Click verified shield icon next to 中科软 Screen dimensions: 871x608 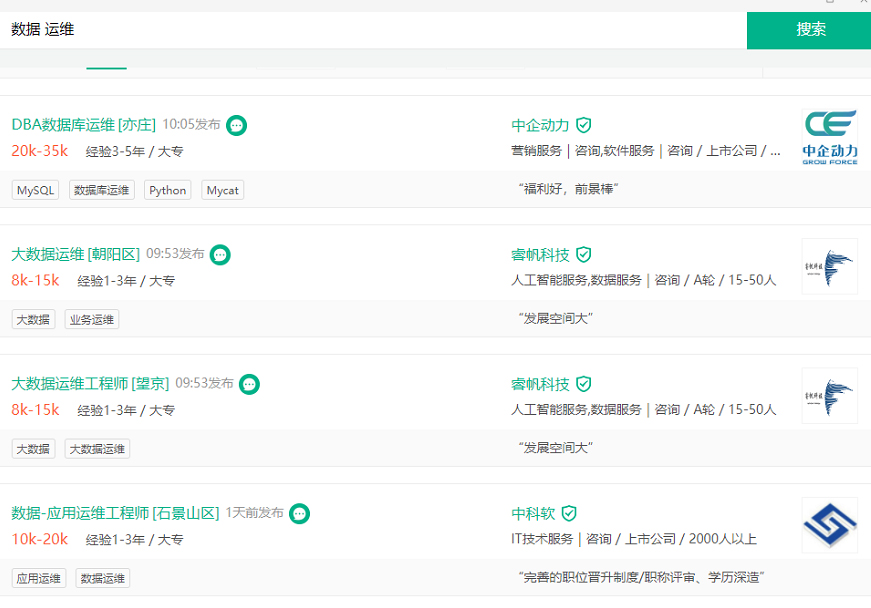[x=569, y=513]
